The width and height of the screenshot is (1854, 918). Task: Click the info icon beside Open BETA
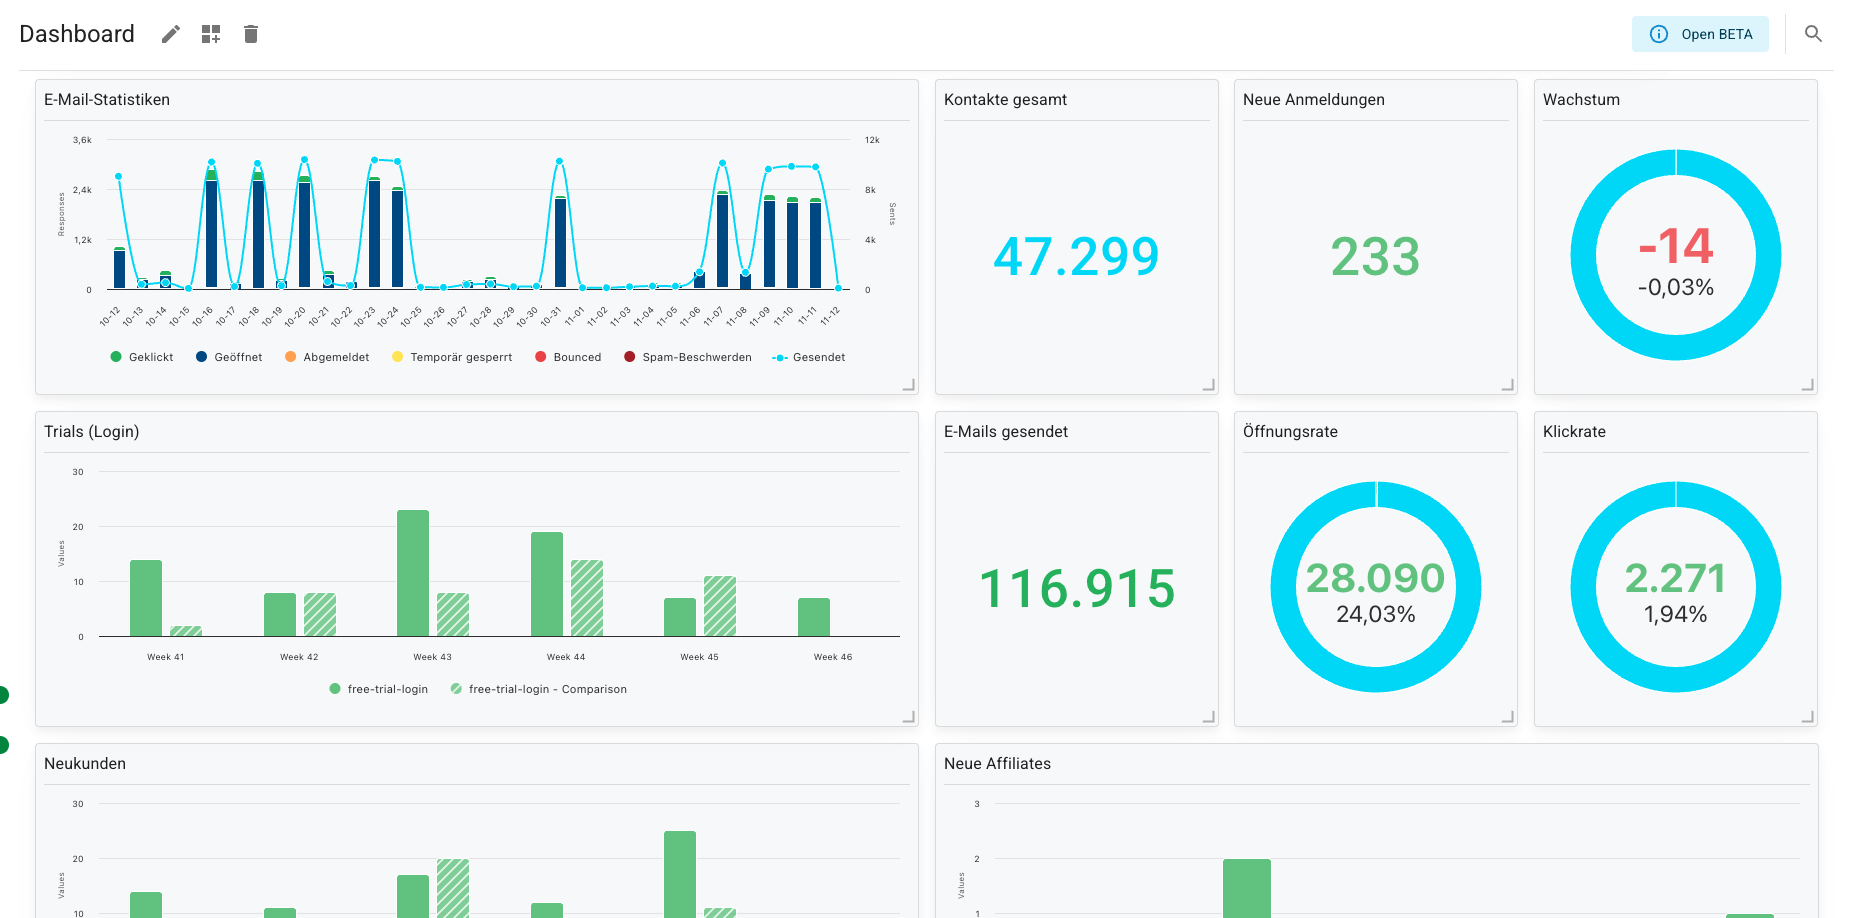pos(1659,33)
